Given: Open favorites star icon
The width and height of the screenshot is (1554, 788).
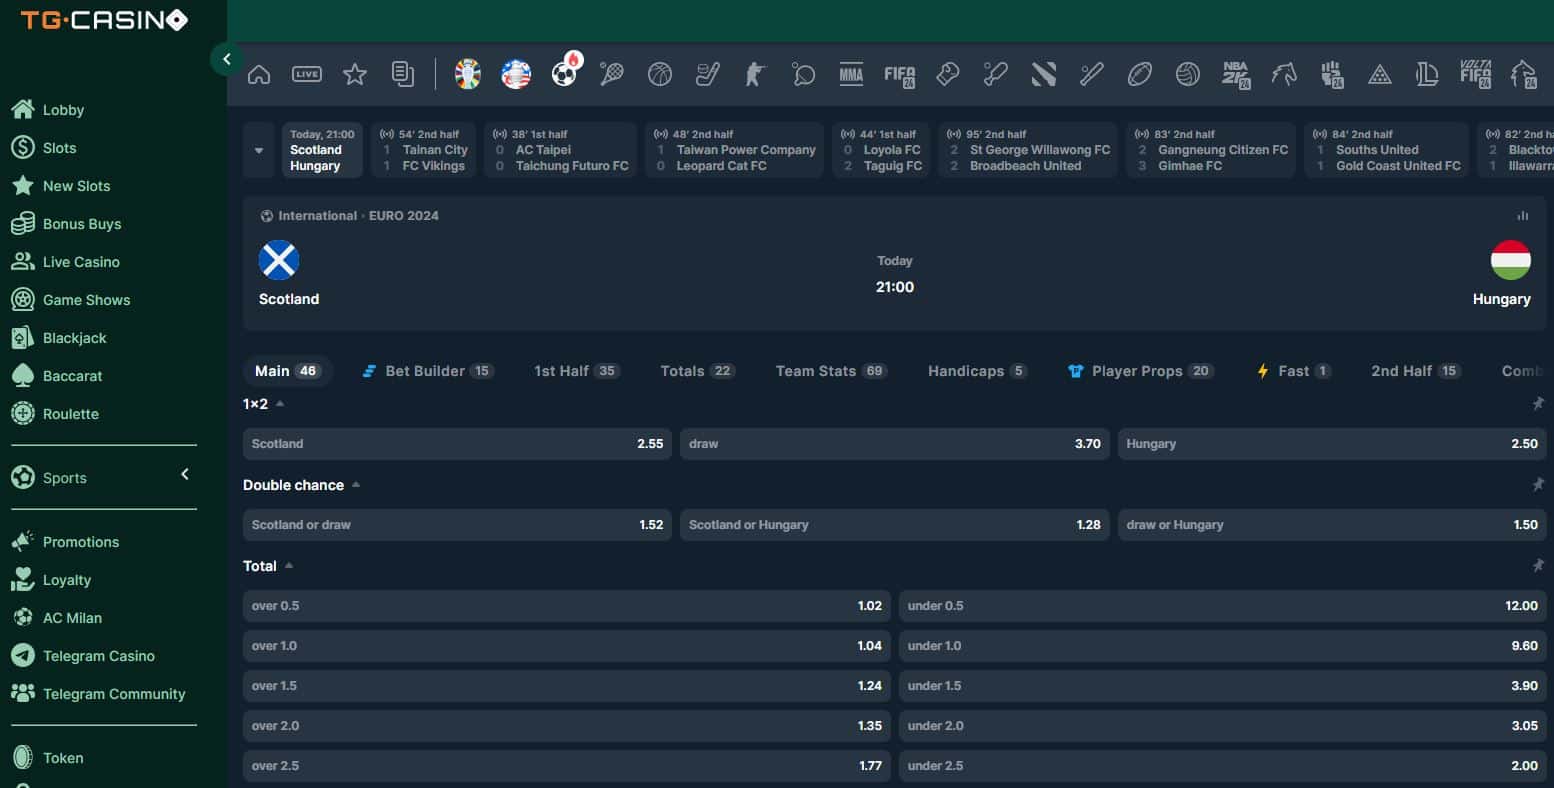Looking at the screenshot, I should click(355, 74).
